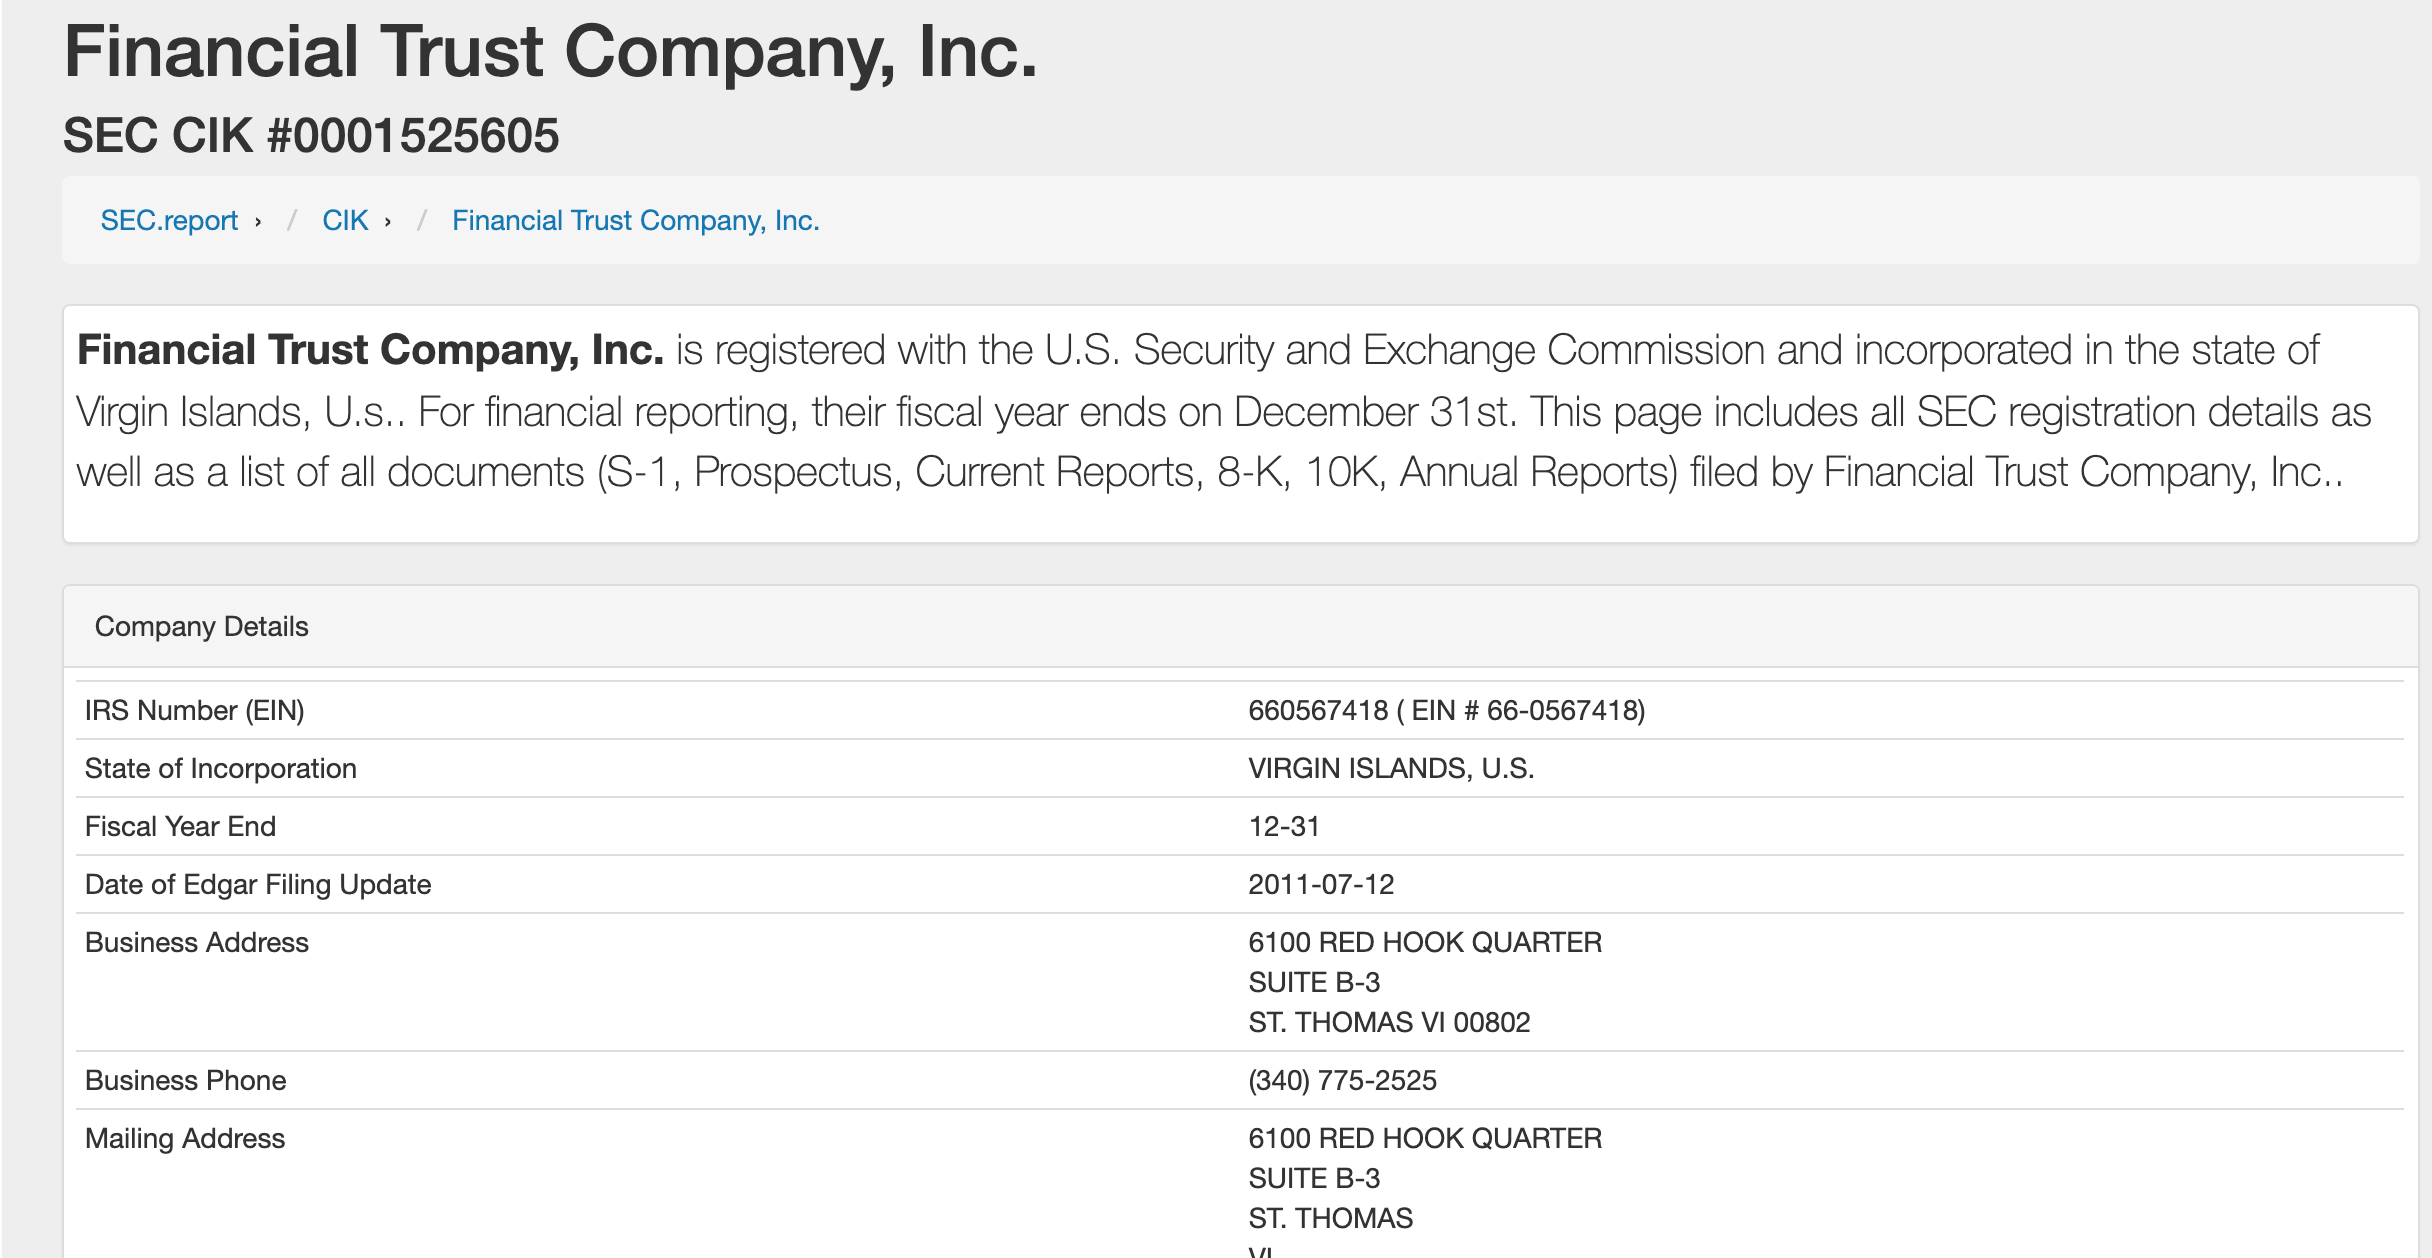Click the VIRGIN ISLANDS, U.S. value

[1391, 768]
